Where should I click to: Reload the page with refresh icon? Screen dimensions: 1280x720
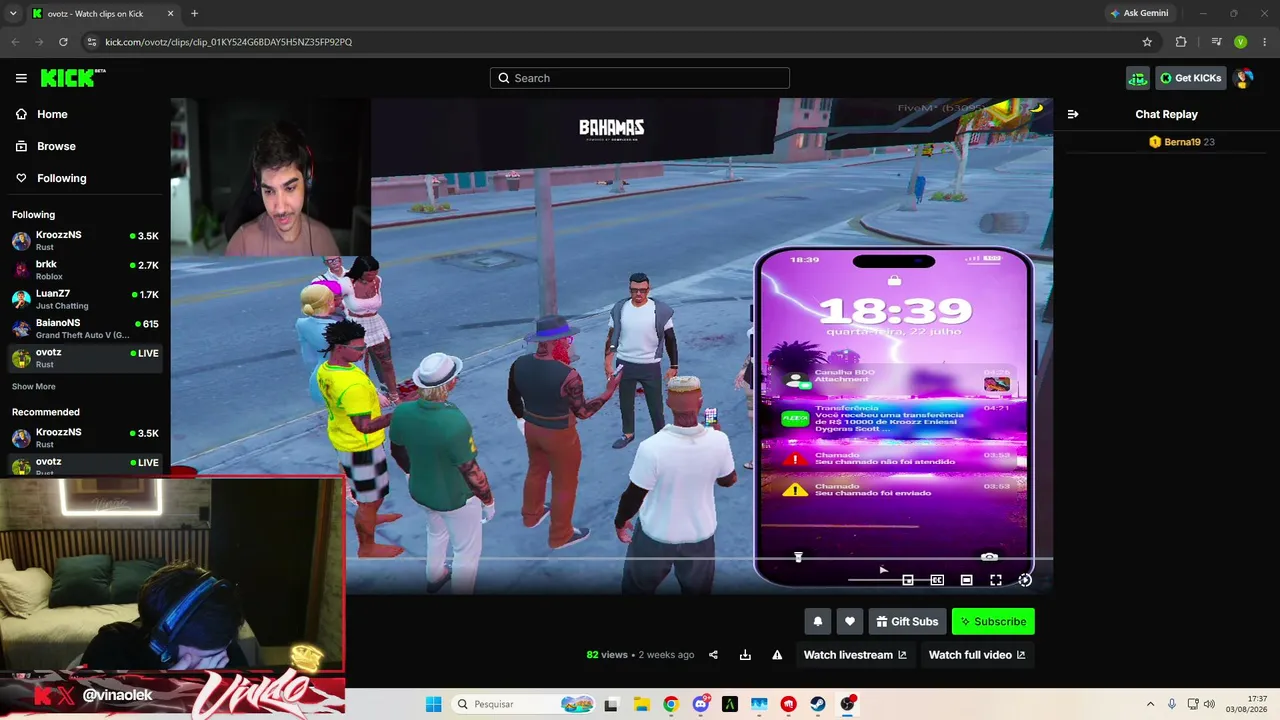click(x=63, y=42)
